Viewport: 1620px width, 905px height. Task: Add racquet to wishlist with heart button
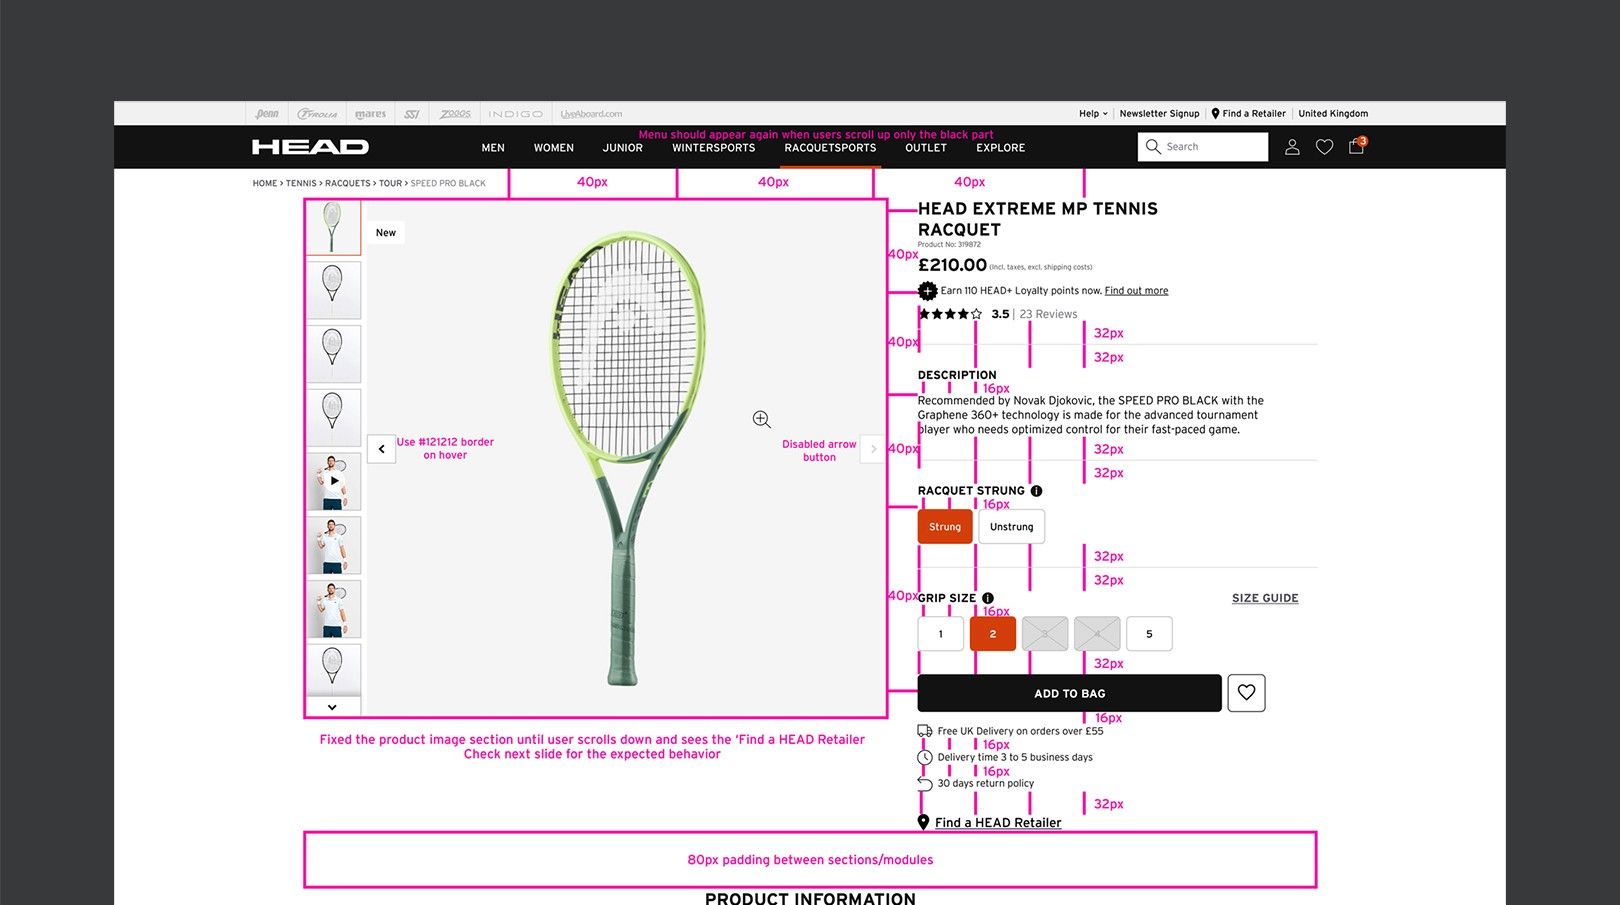tap(1246, 693)
